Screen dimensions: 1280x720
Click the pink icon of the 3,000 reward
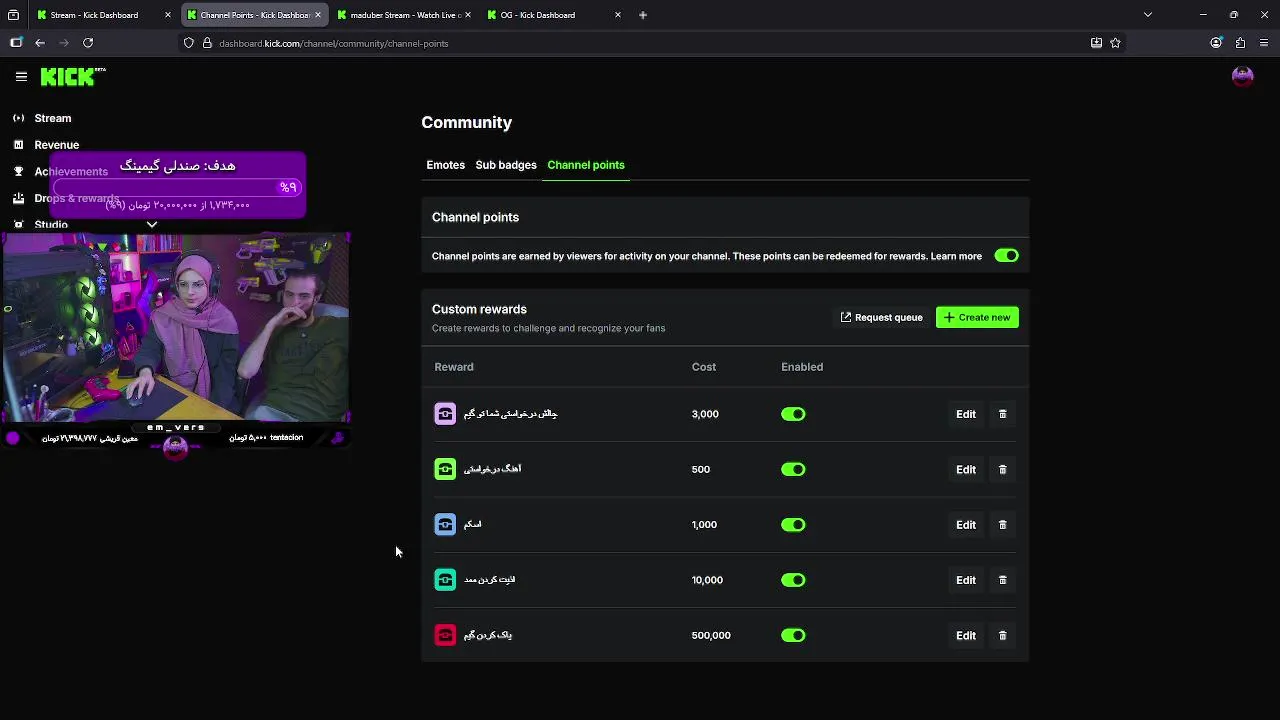tap(445, 414)
